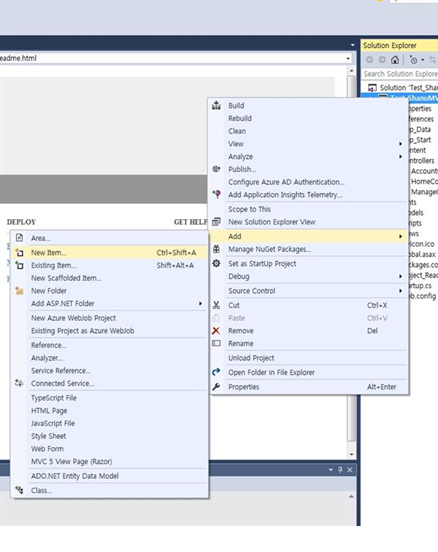This screenshot has height=552, width=438.
Task: Click the red Remove X icon
Action: click(x=216, y=331)
